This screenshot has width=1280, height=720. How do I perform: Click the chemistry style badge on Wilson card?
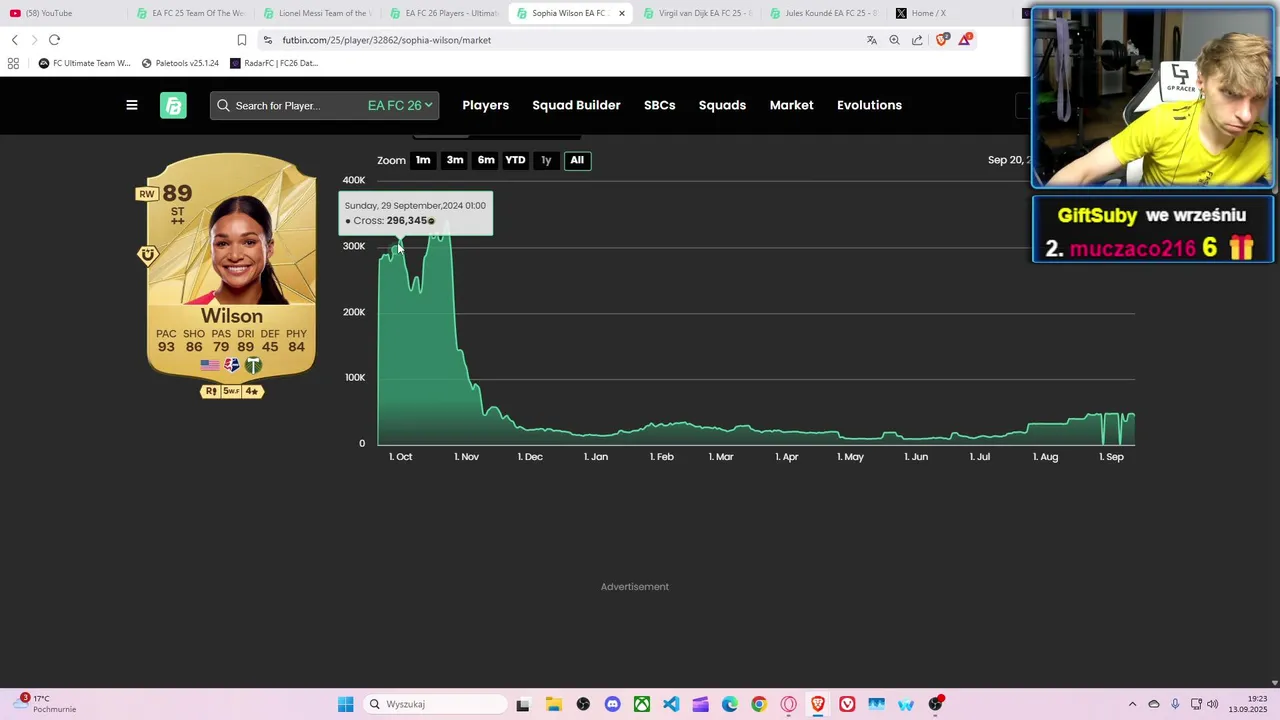[x=148, y=256]
